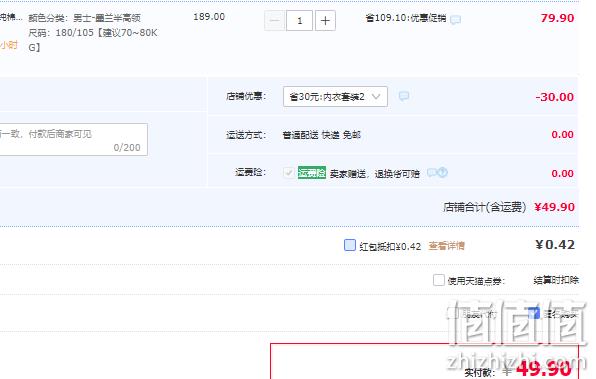Click the ¥49.90 店铺合计 amount
This screenshot has width=596, height=379.
tap(554, 207)
